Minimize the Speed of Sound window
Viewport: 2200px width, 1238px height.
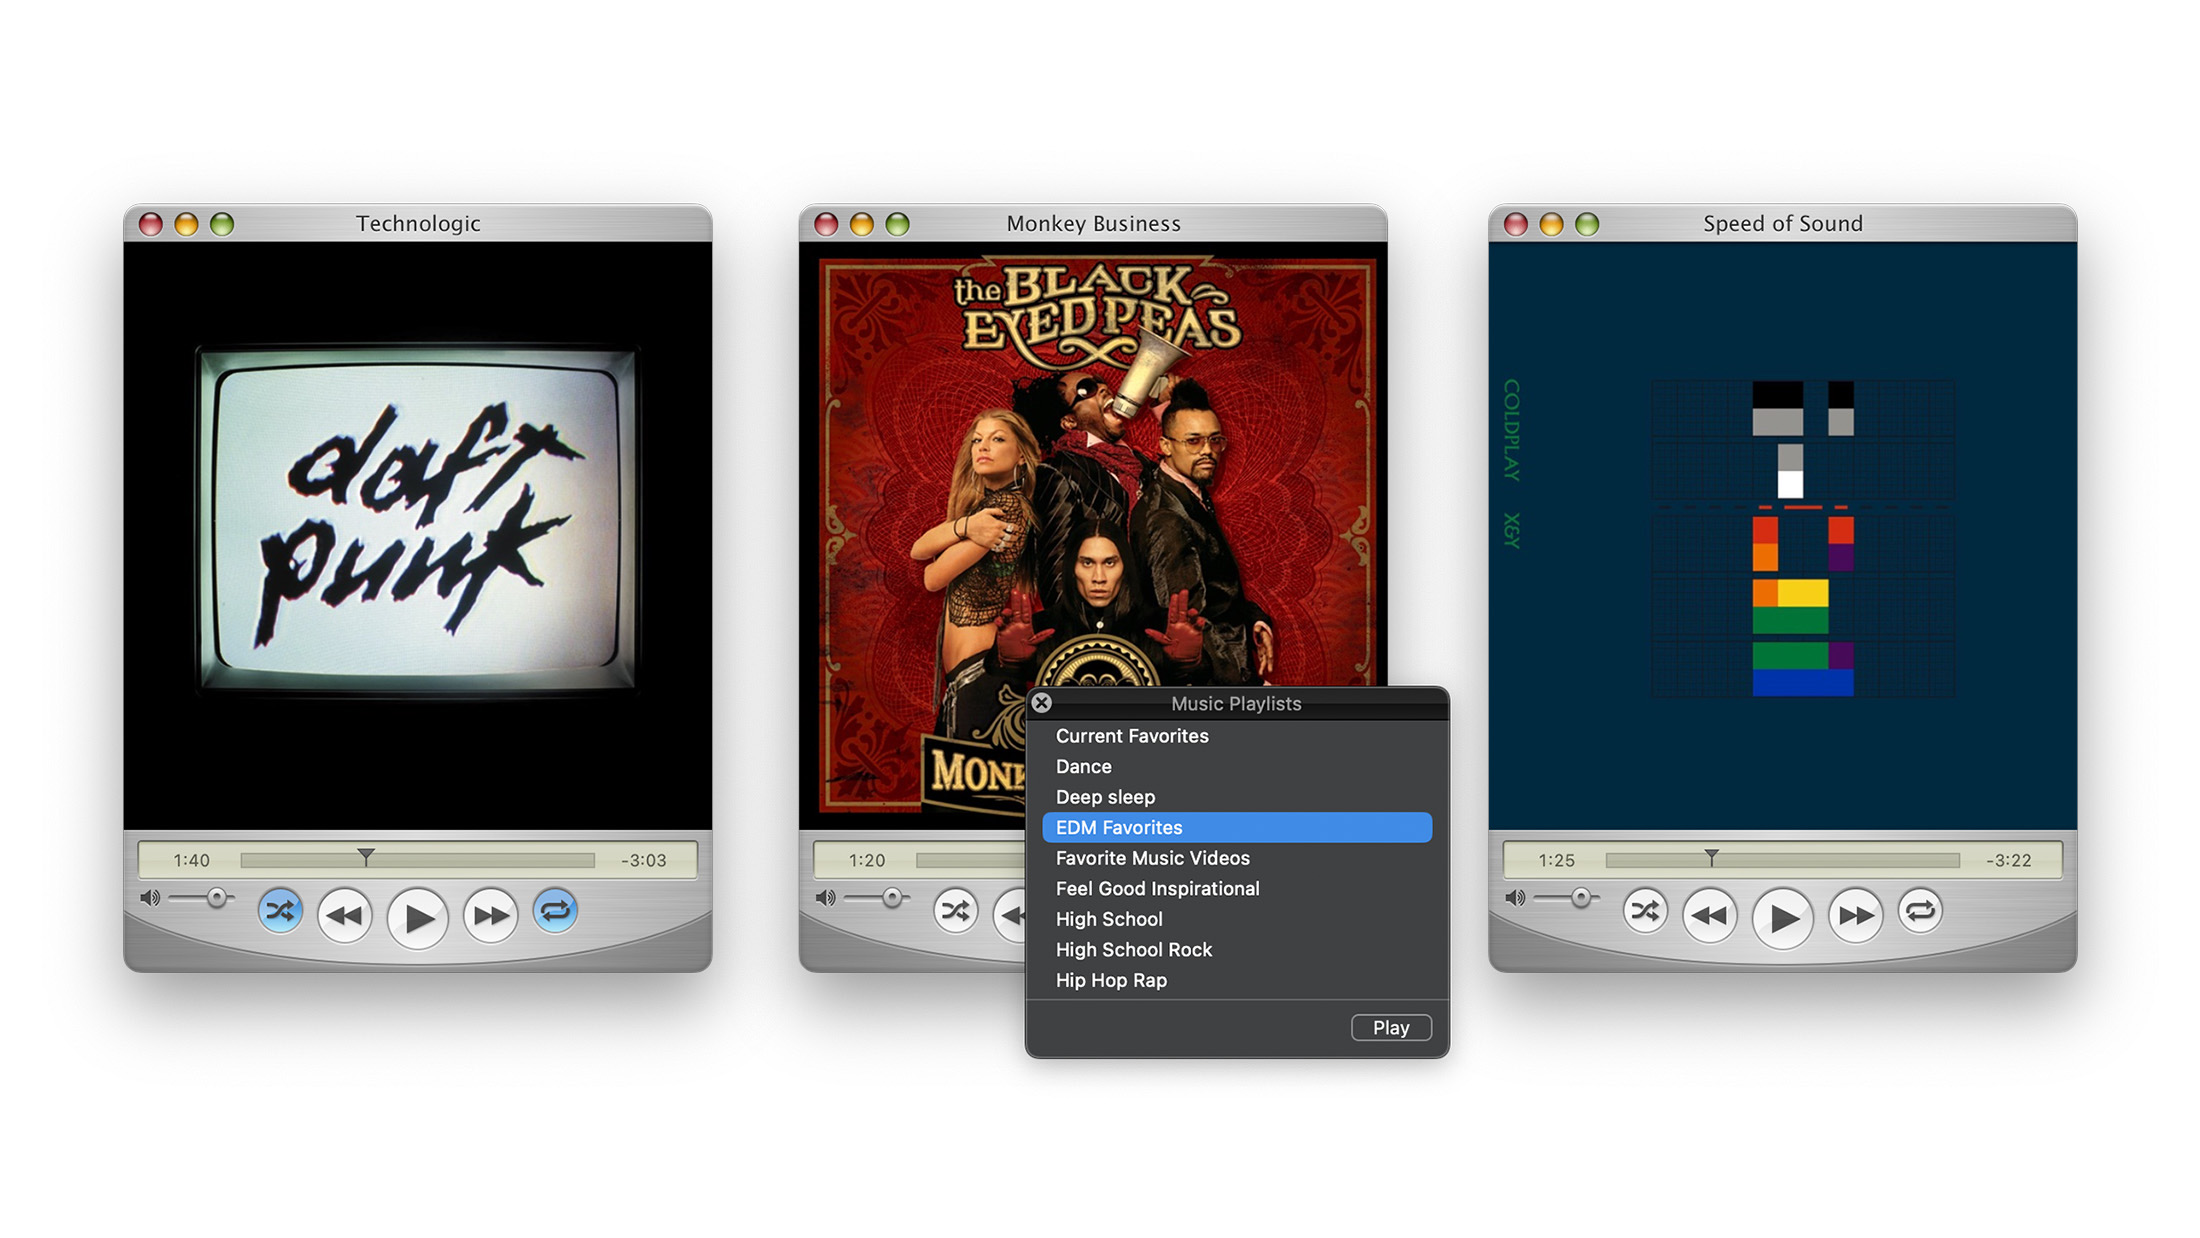pos(1551,224)
